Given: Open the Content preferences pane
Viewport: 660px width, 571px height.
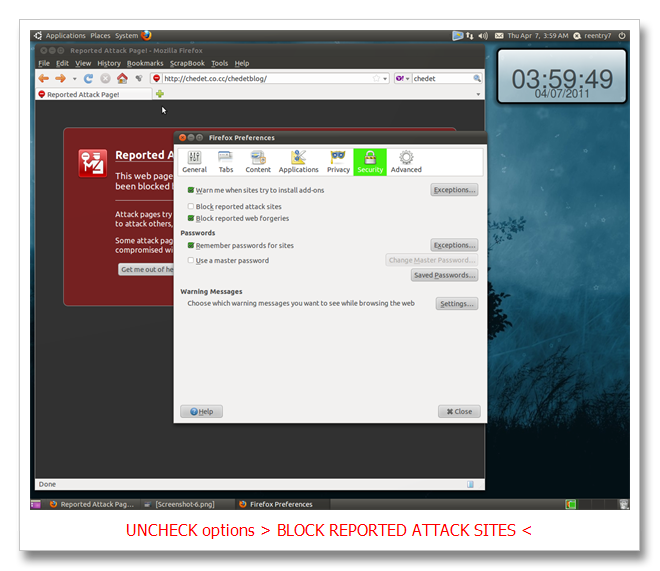Looking at the screenshot, I should (x=258, y=162).
